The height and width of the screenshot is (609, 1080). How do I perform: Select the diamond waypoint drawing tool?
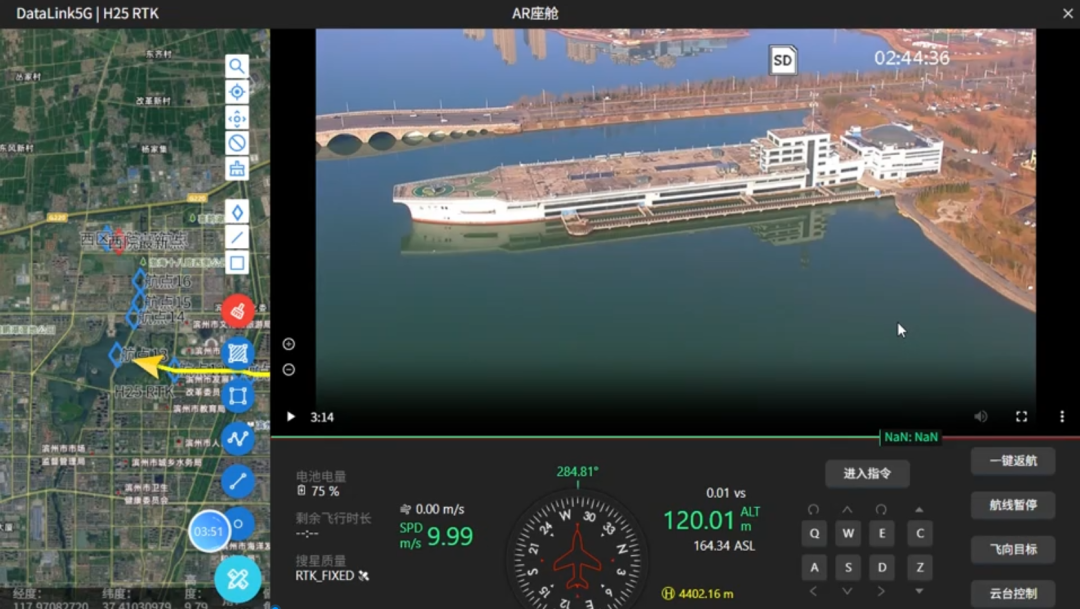(x=237, y=212)
